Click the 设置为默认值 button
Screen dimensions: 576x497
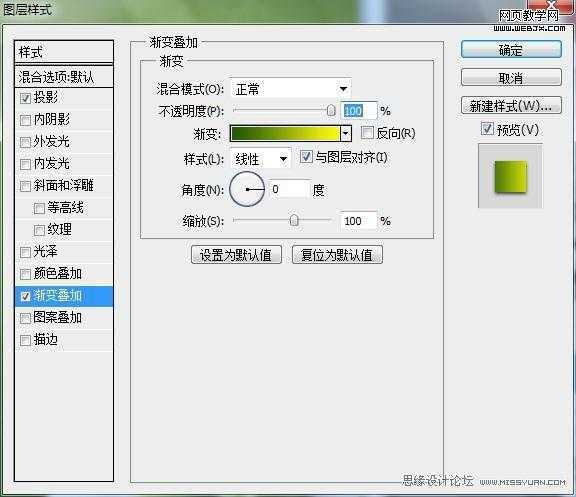tap(236, 255)
